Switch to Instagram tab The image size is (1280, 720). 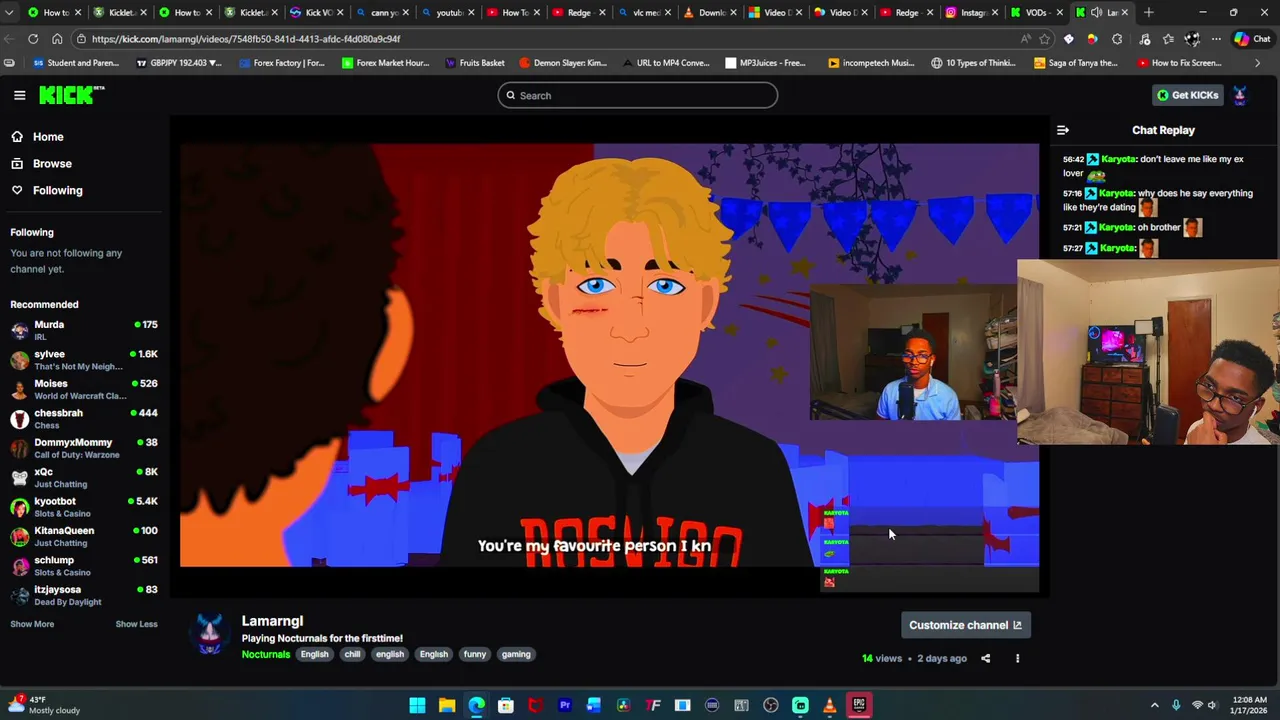coord(970,13)
